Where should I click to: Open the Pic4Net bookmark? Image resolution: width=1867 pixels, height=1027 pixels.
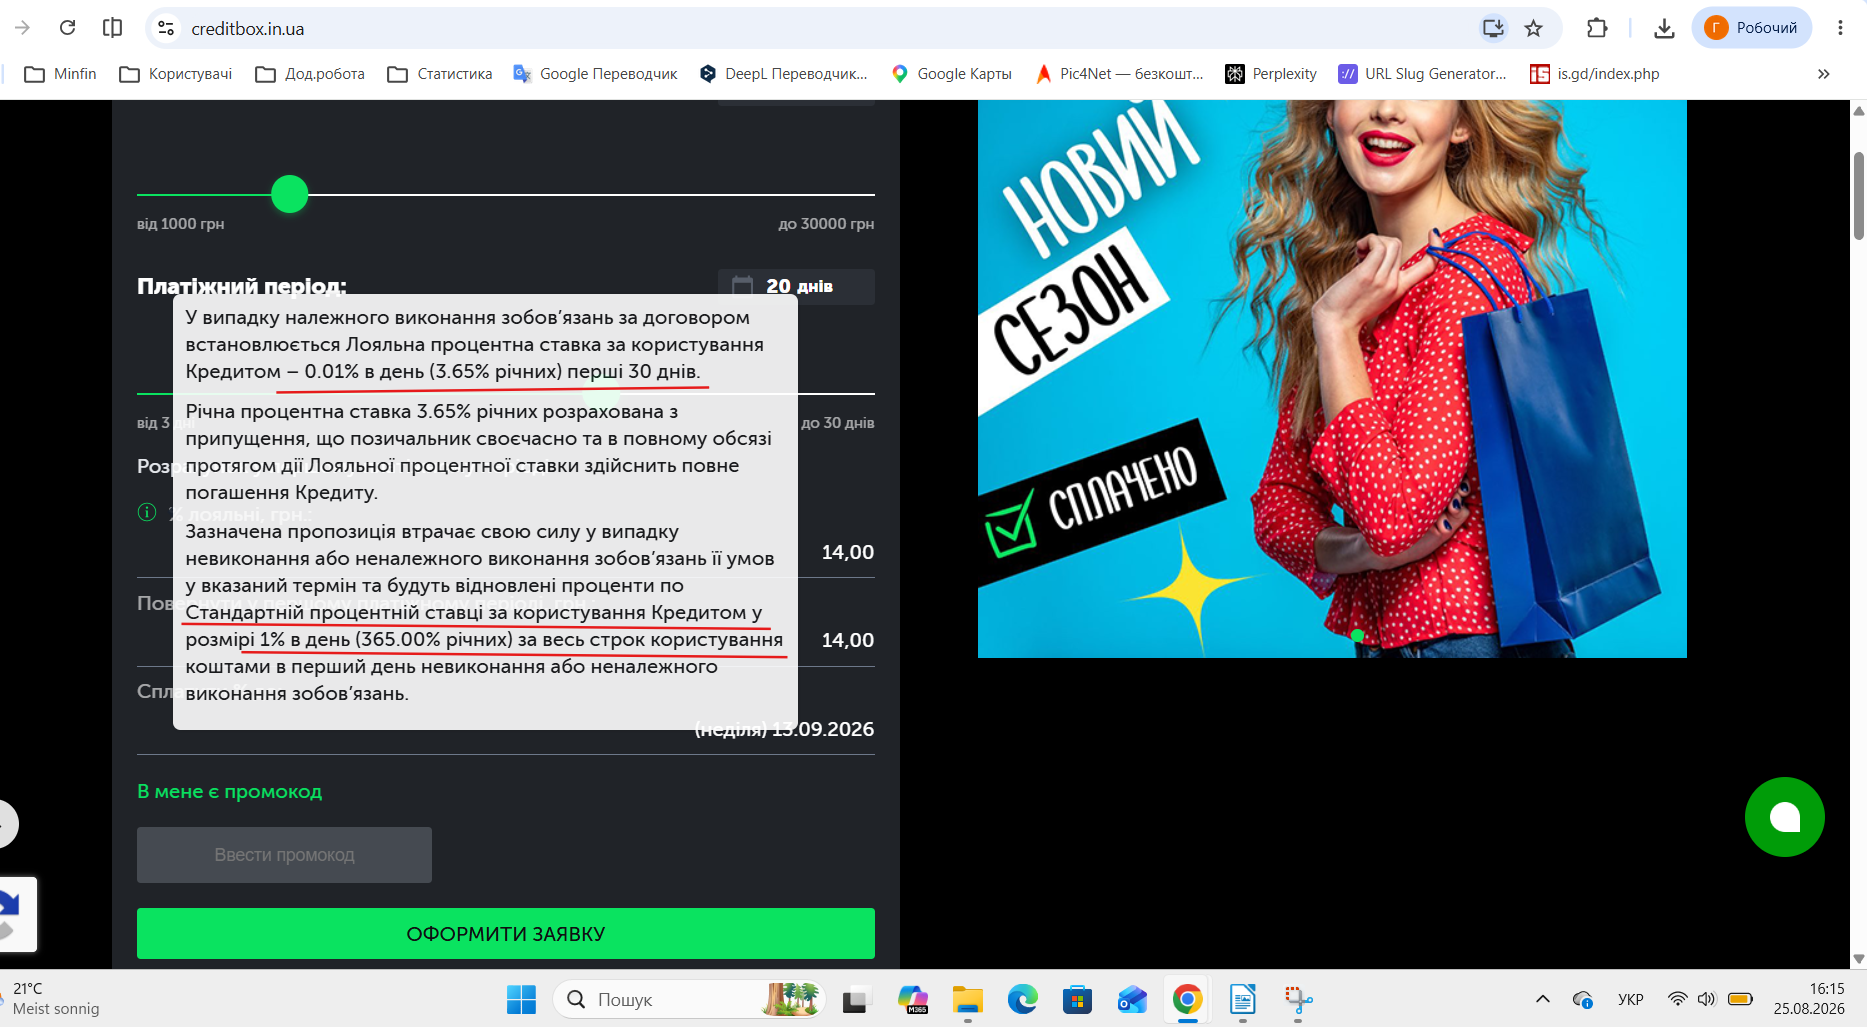pyautogui.click(x=1120, y=74)
